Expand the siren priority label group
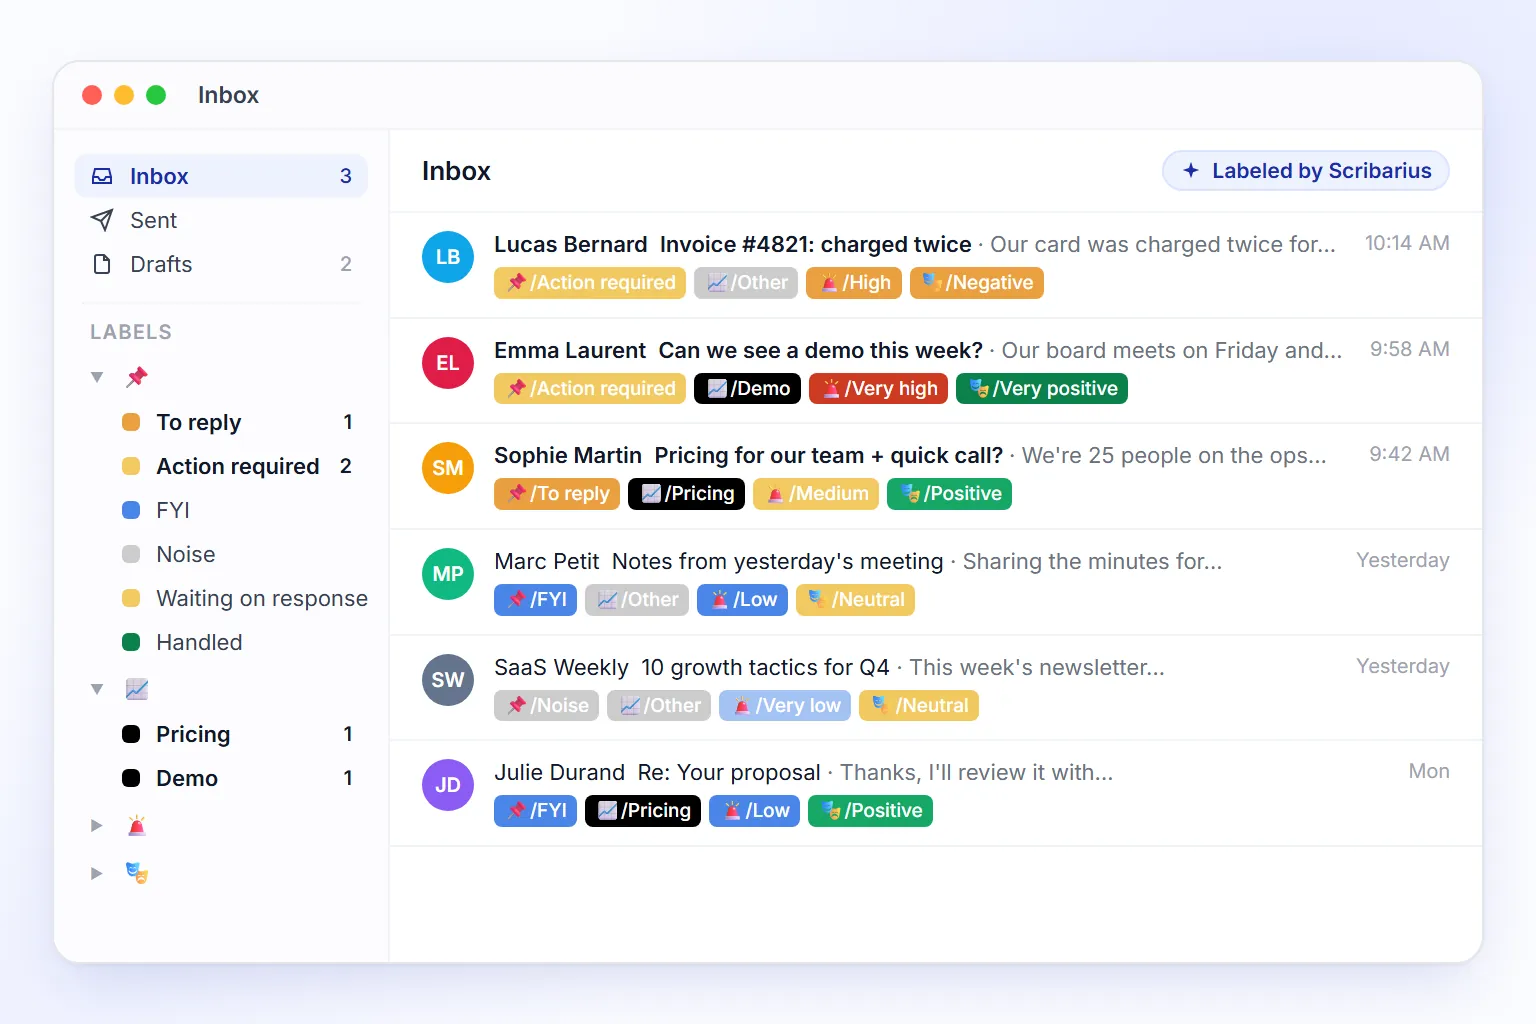The width and height of the screenshot is (1536, 1024). (x=97, y=825)
